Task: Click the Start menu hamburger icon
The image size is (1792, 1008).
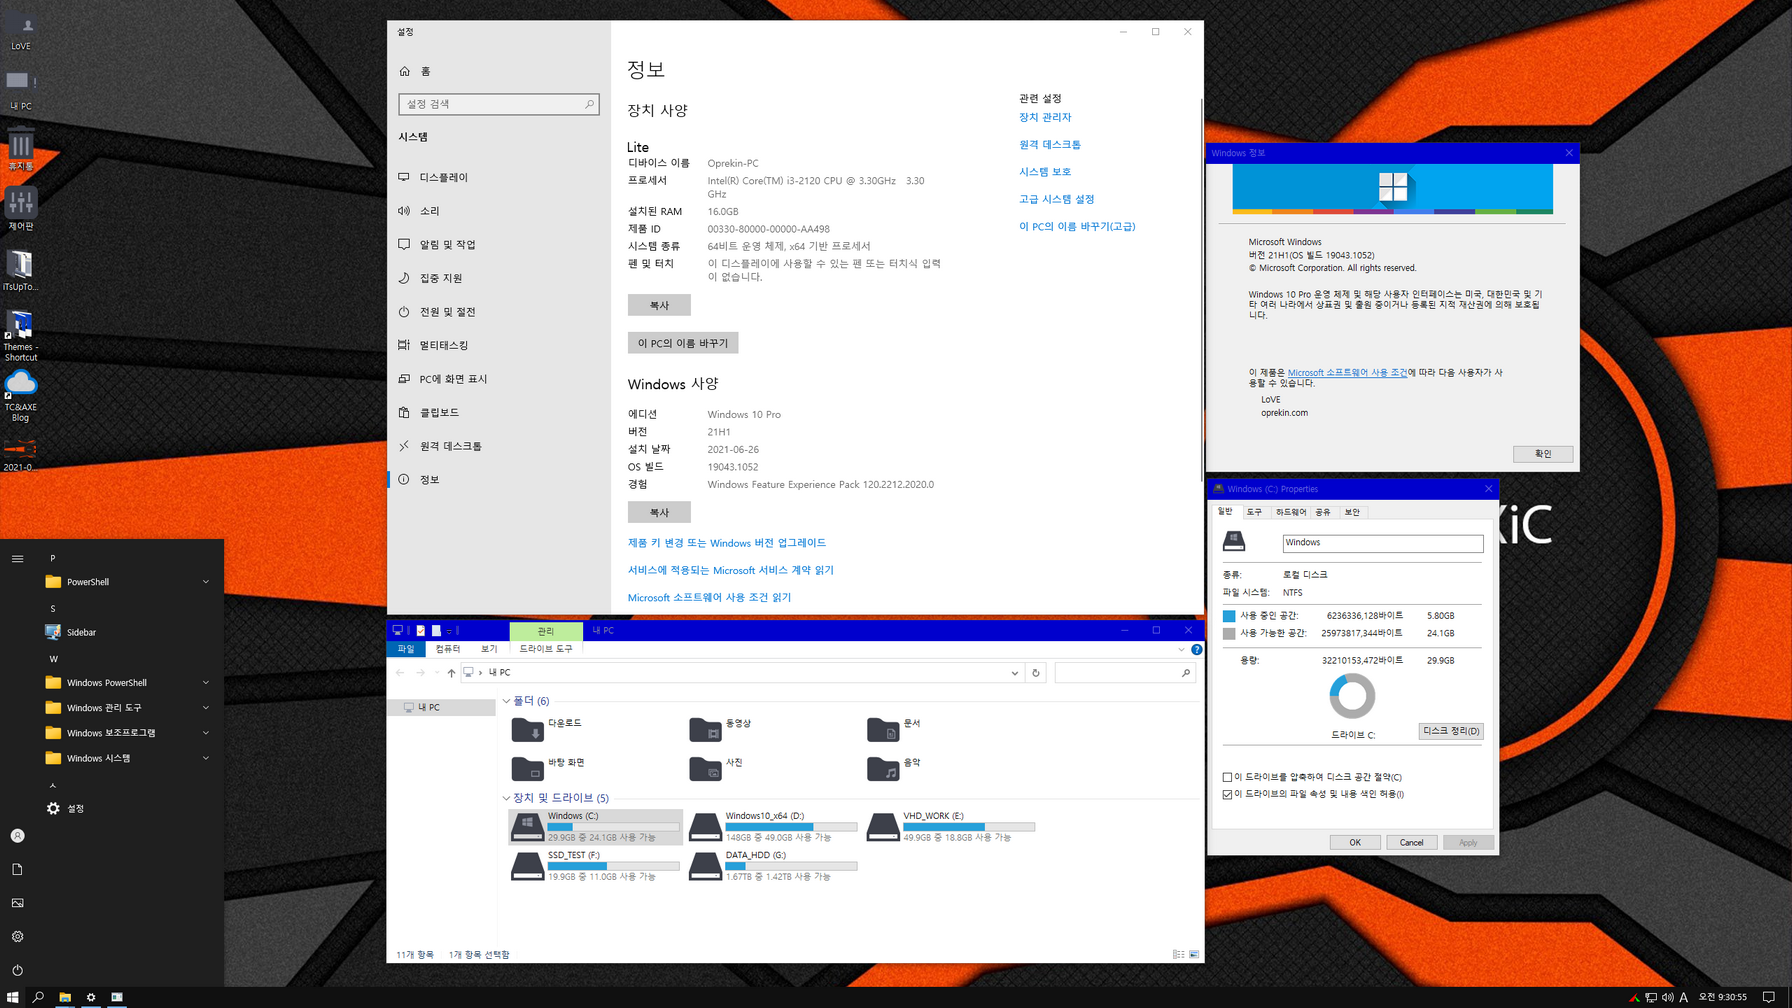Action: (17, 558)
